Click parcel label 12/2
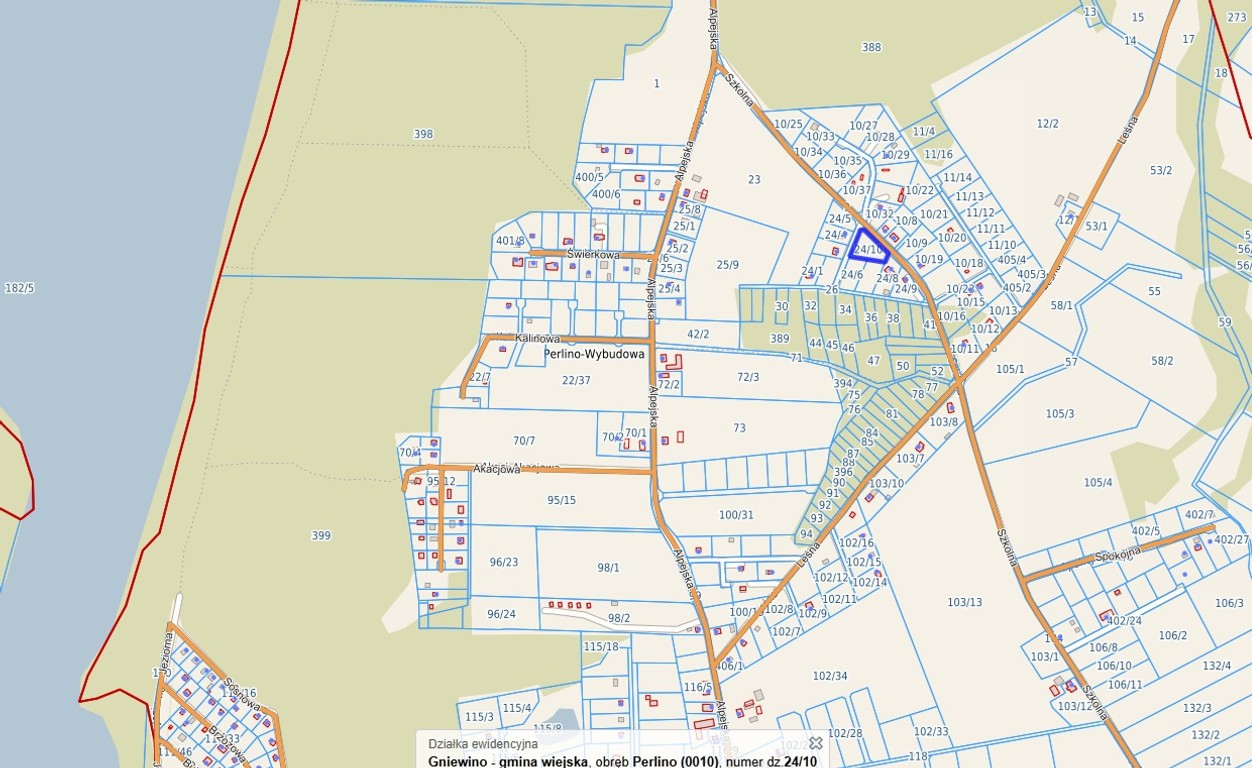The width and height of the screenshot is (1252, 768). (x=1047, y=124)
